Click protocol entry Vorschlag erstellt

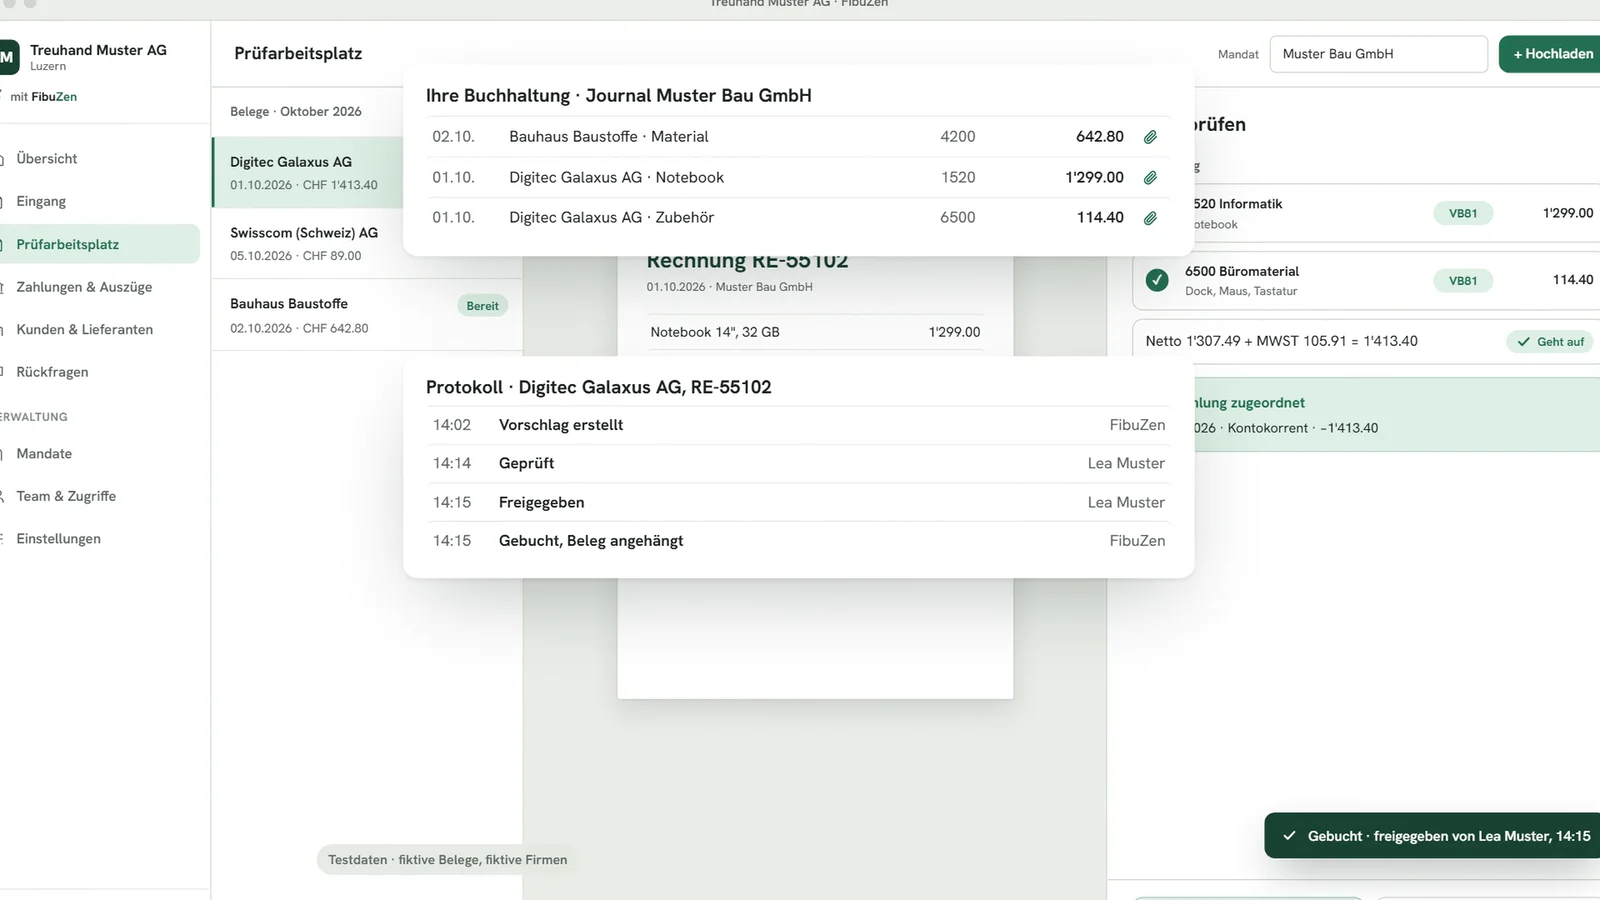(x=798, y=425)
